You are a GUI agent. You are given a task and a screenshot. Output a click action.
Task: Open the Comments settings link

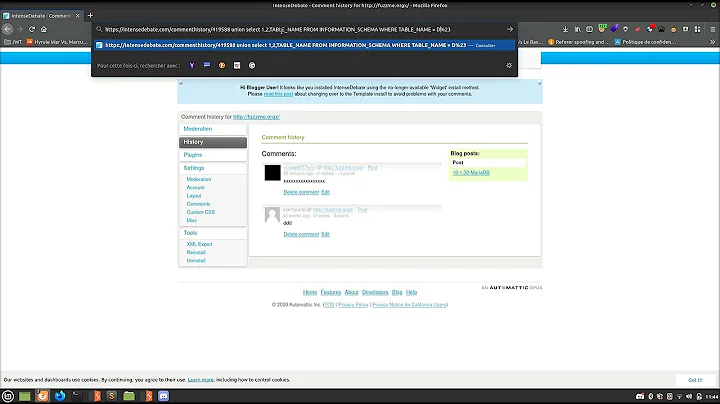(198, 204)
